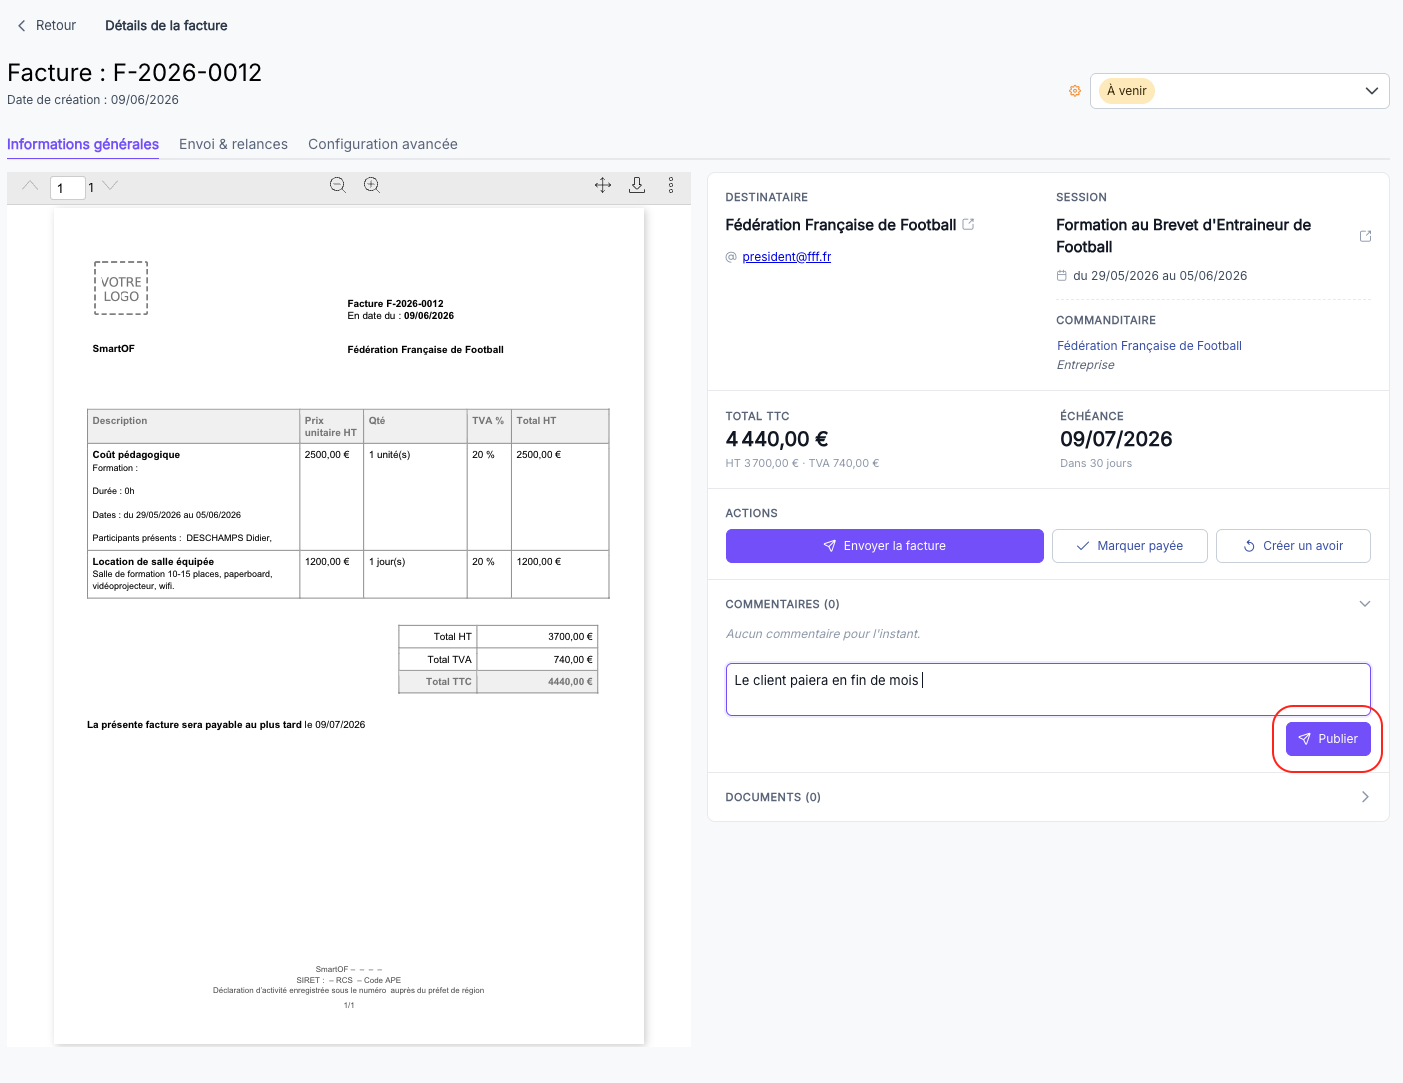Click the president@fff.fr email link
Viewport: 1403px width, 1083px height.
786,257
